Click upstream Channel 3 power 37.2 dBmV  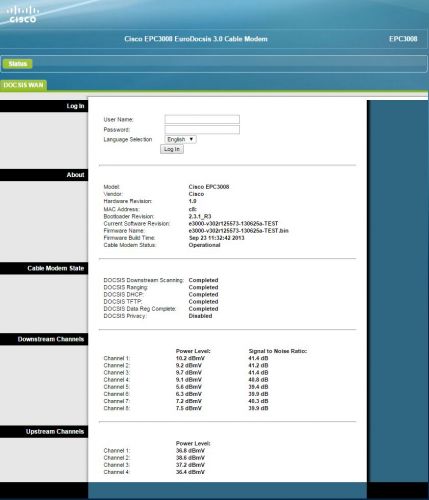pyautogui.click(x=190, y=465)
